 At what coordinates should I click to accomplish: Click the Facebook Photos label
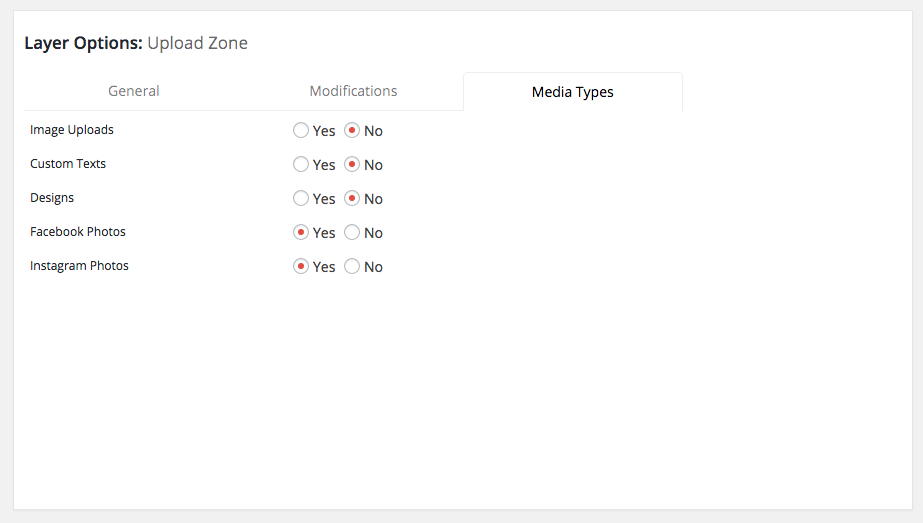pyautogui.click(x=78, y=232)
